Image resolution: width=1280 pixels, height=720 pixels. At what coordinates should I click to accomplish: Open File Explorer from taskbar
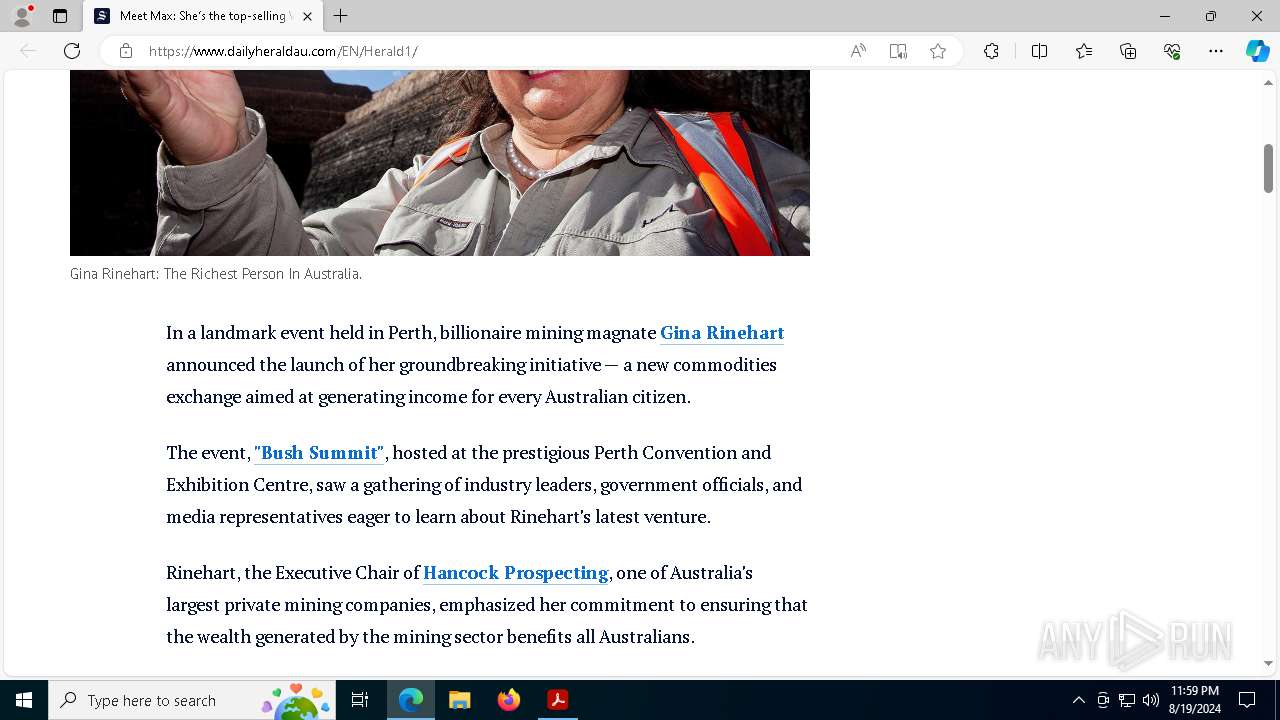[459, 700]
